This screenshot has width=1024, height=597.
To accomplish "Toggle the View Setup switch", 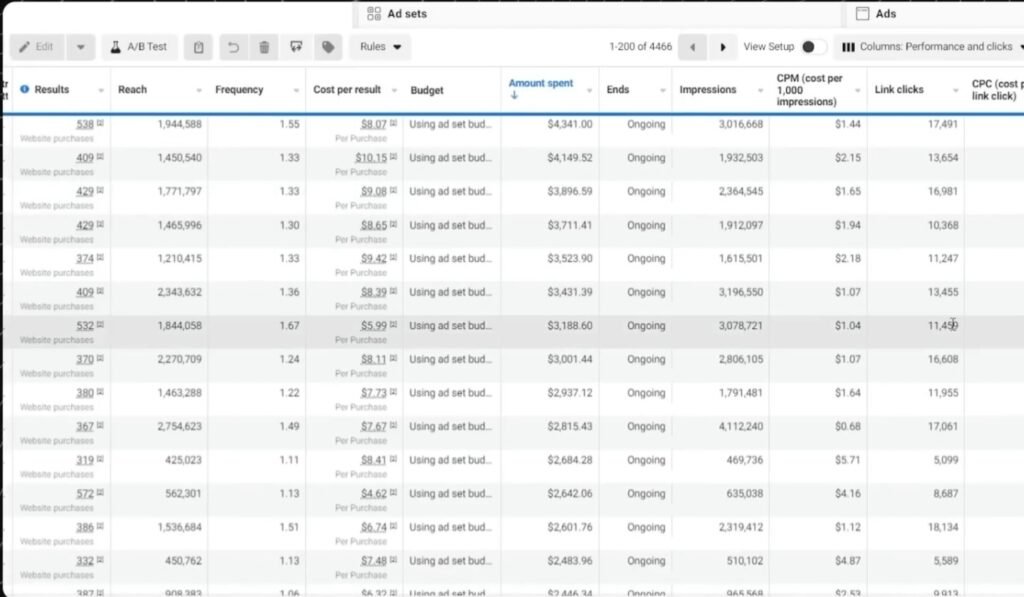I will (813, 47).
